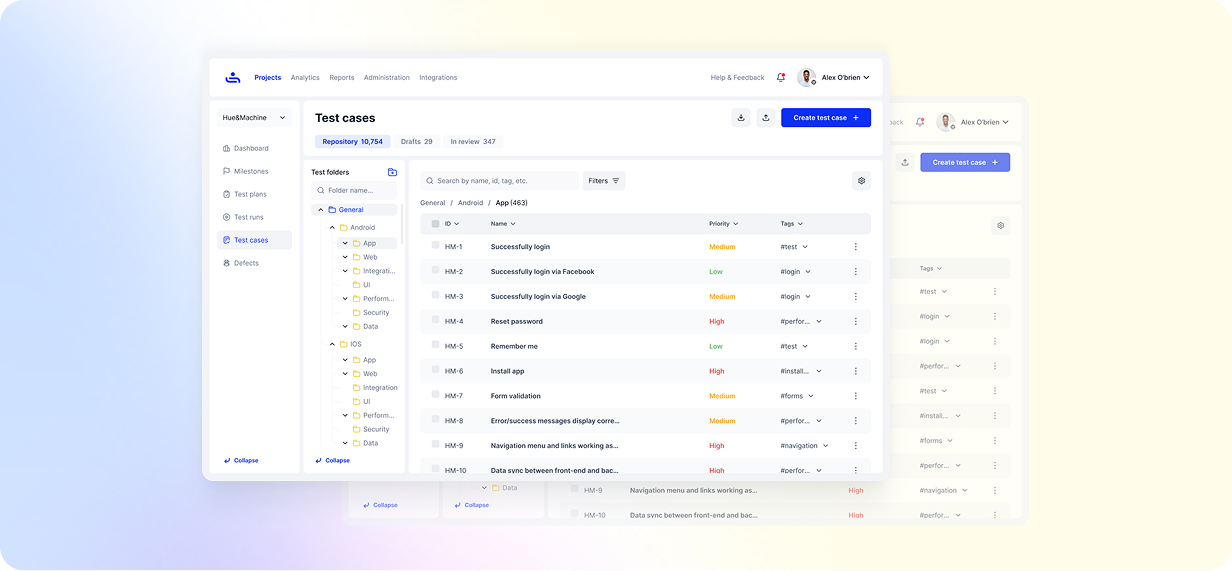Open Tags column dropdown in front window
Viewport: 1232px width, 571px height.
coord(792,224)
